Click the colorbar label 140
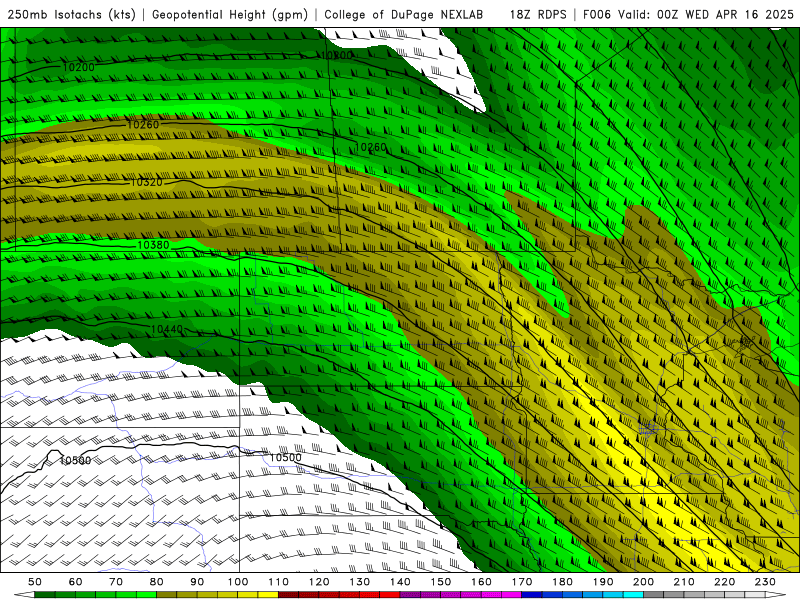The height and width of the screenshot is (600, 800). pyautogui.click(x=401, y=582)
